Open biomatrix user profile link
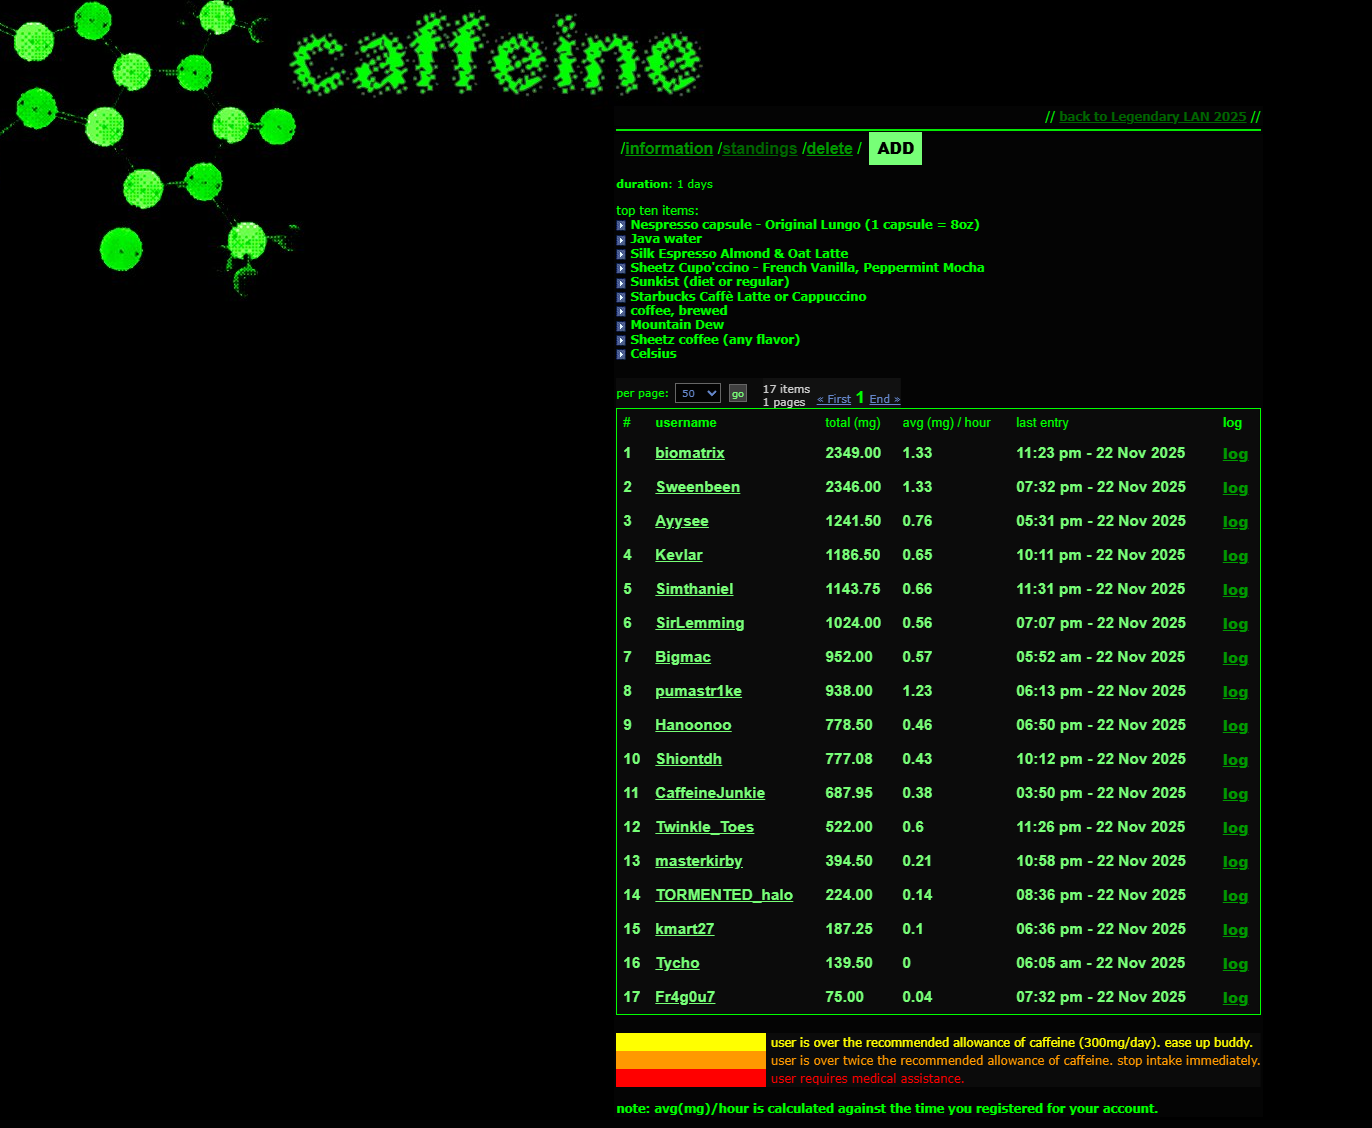 (x=690, y=453)
